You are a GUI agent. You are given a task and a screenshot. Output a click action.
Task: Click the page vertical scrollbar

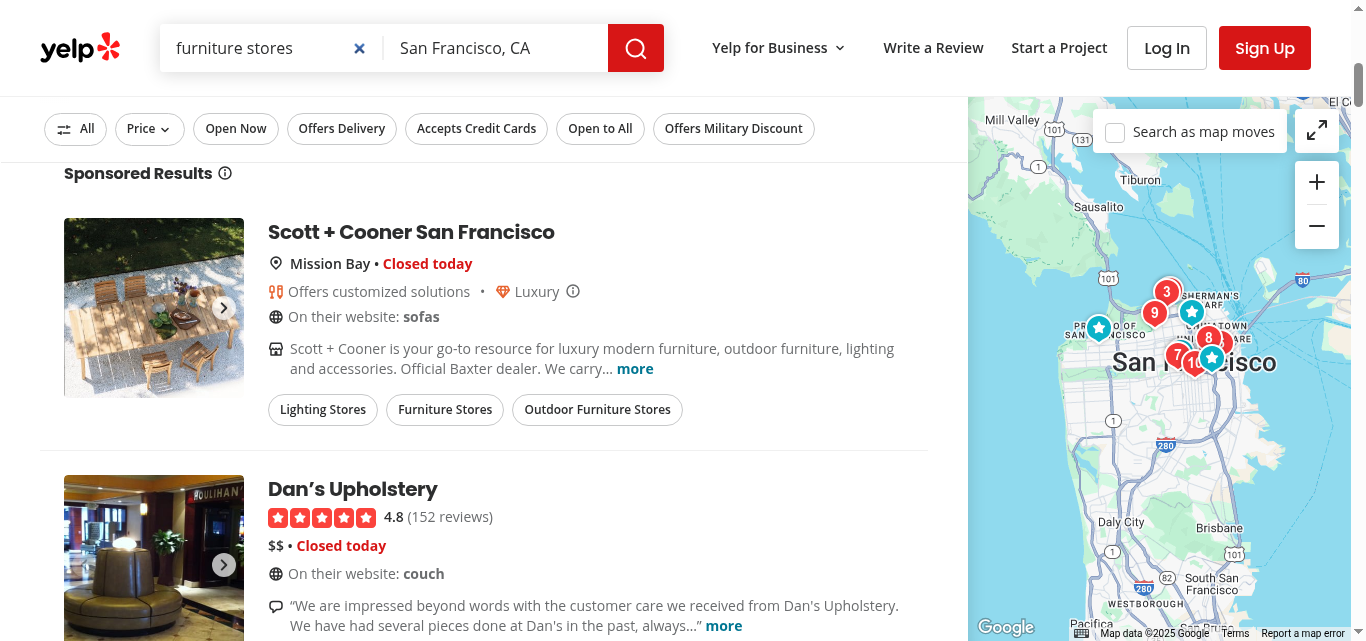[x=1359, y=85]
